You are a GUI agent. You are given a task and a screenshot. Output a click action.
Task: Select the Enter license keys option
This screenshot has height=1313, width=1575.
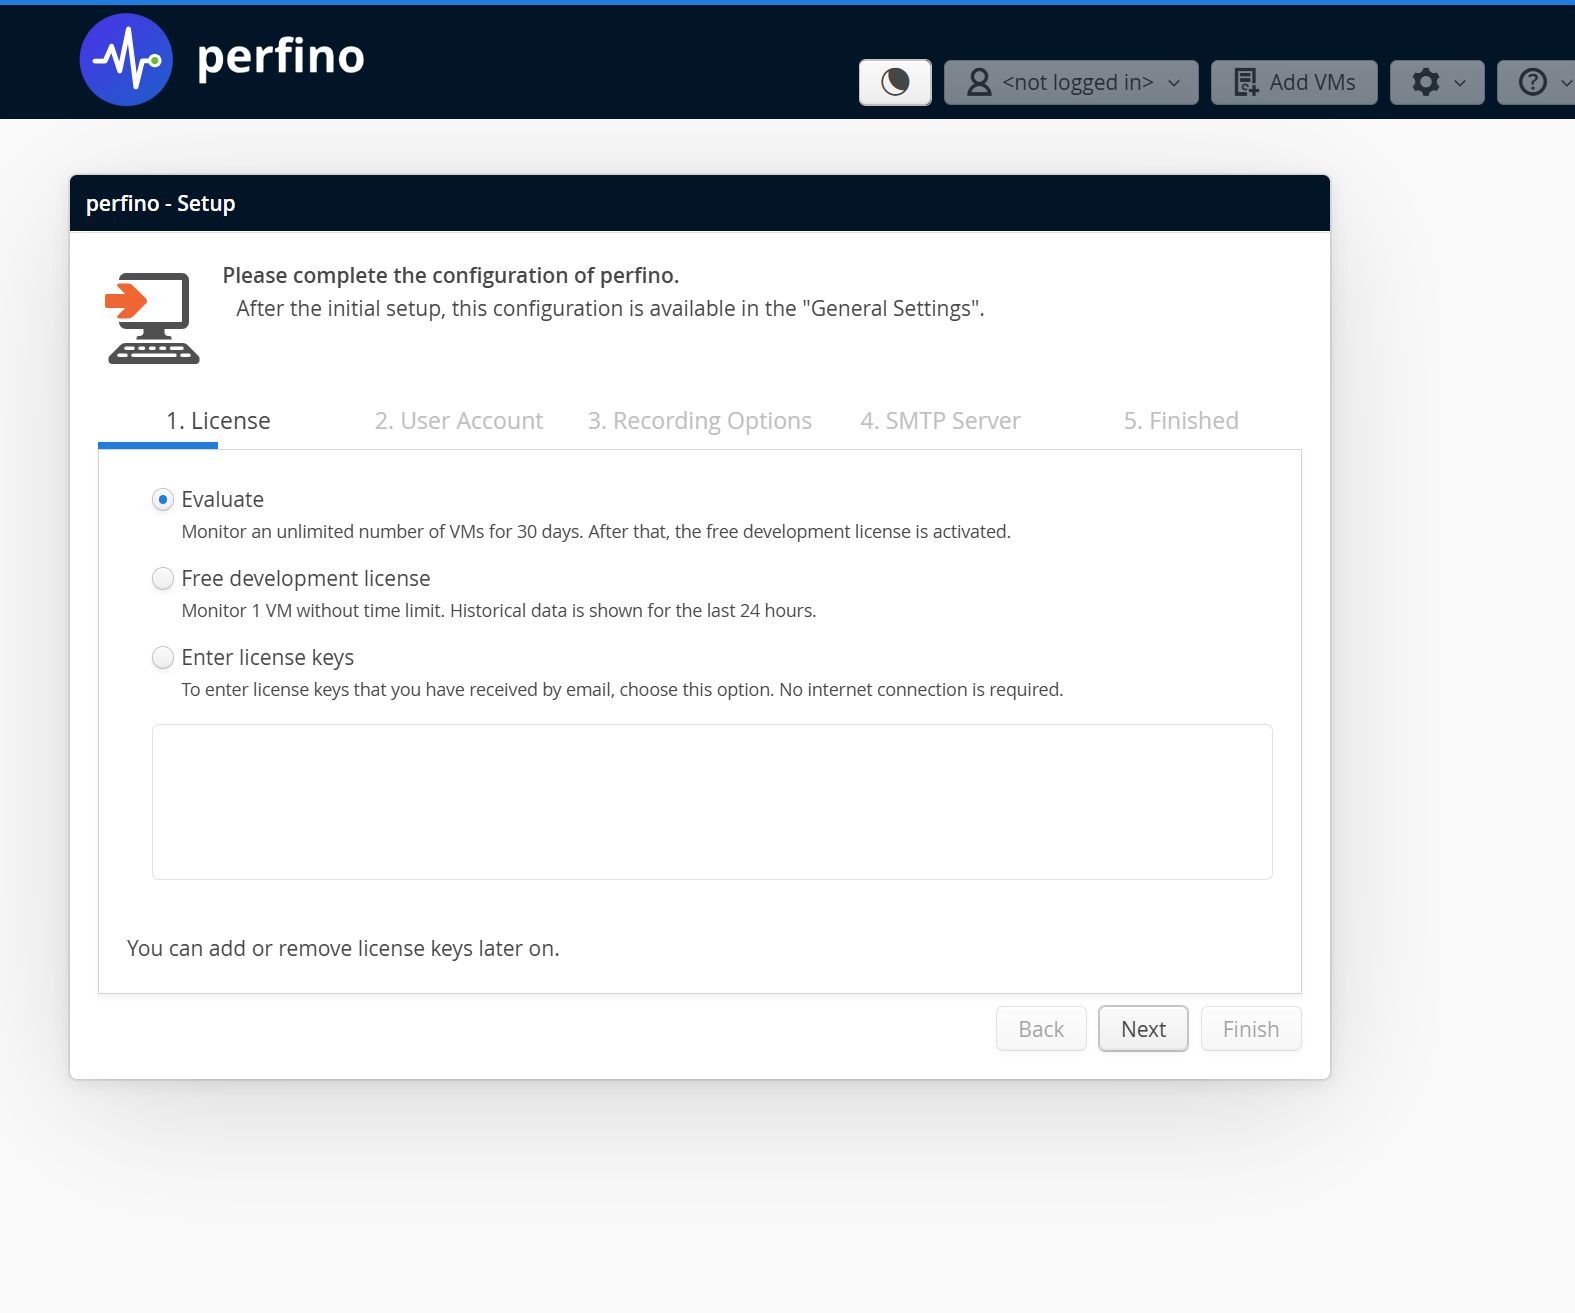[163, 657]
